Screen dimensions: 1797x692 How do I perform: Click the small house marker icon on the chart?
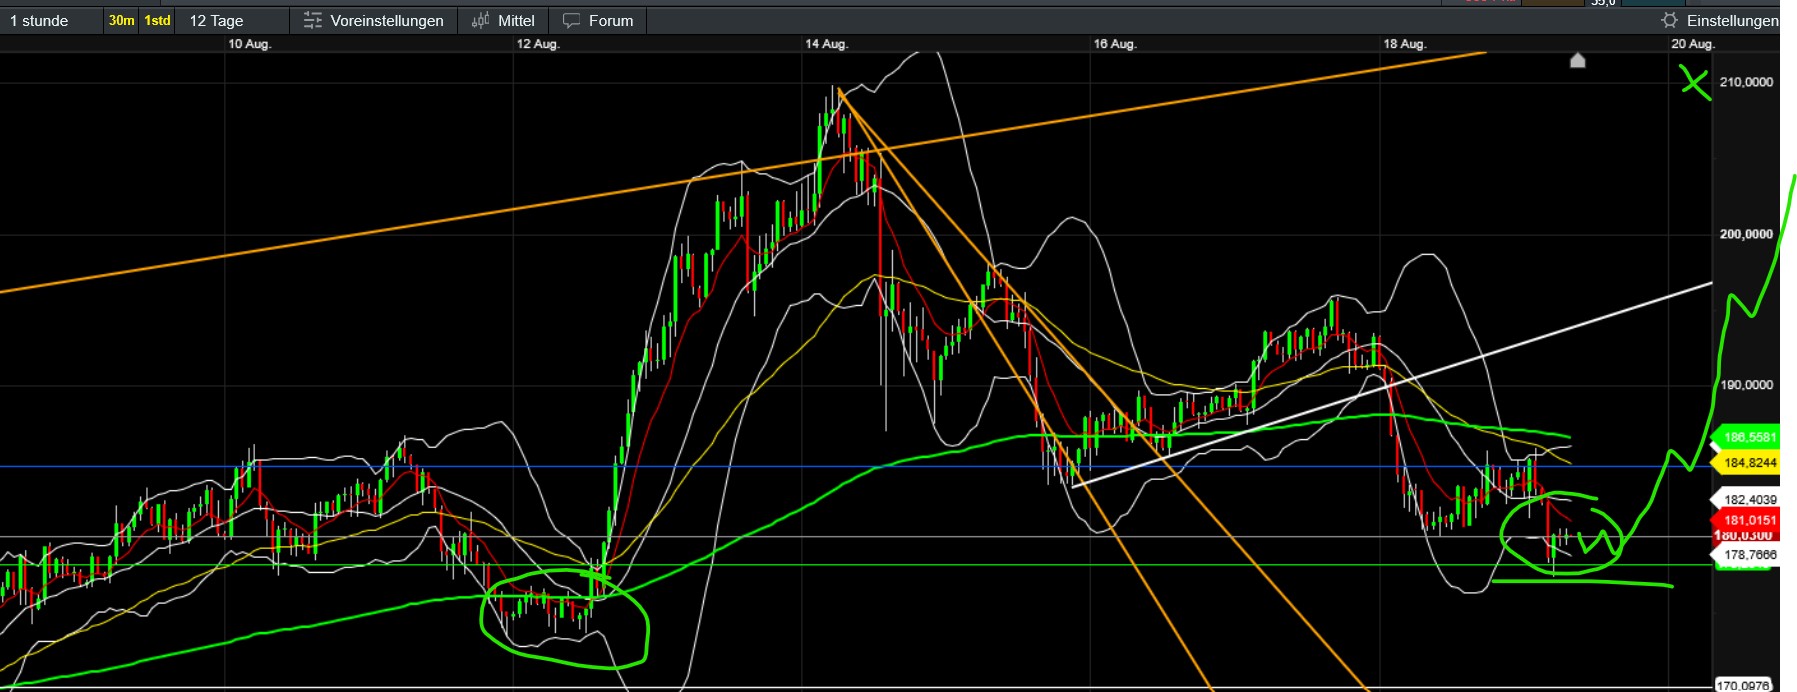coord(1578,60)
